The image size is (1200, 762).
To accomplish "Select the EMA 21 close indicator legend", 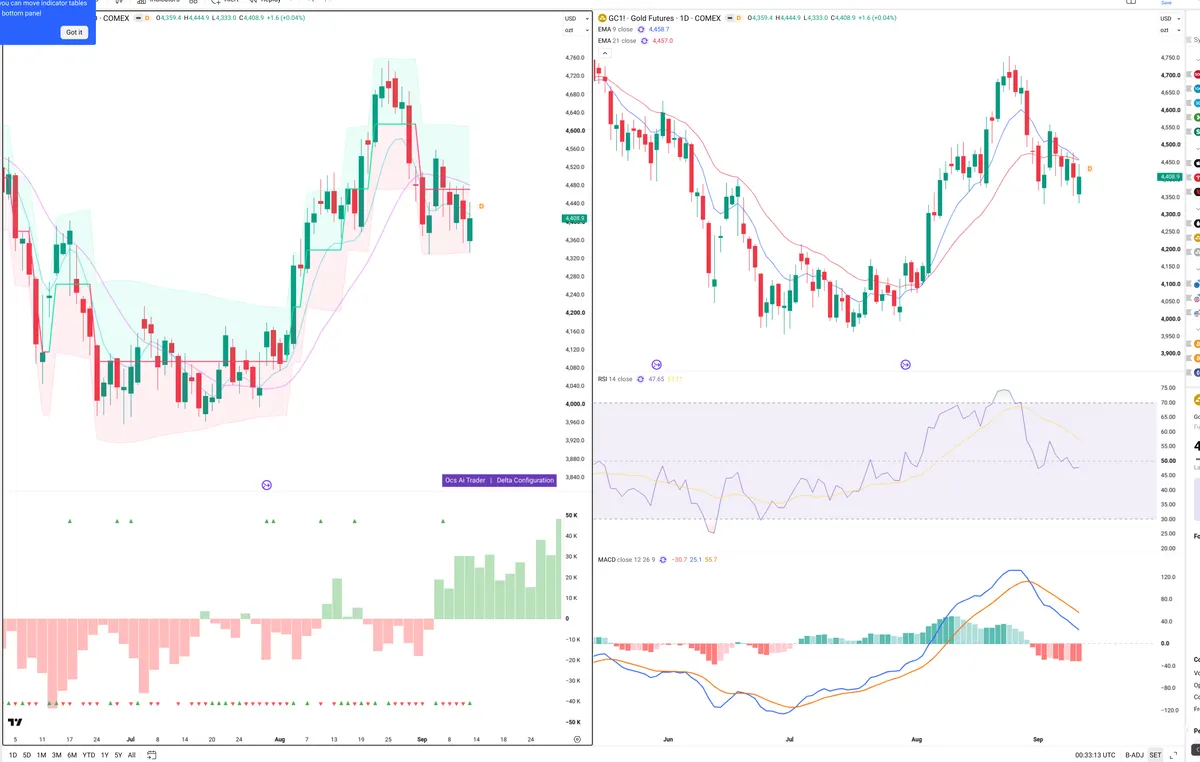I will (x=617, y=41).
